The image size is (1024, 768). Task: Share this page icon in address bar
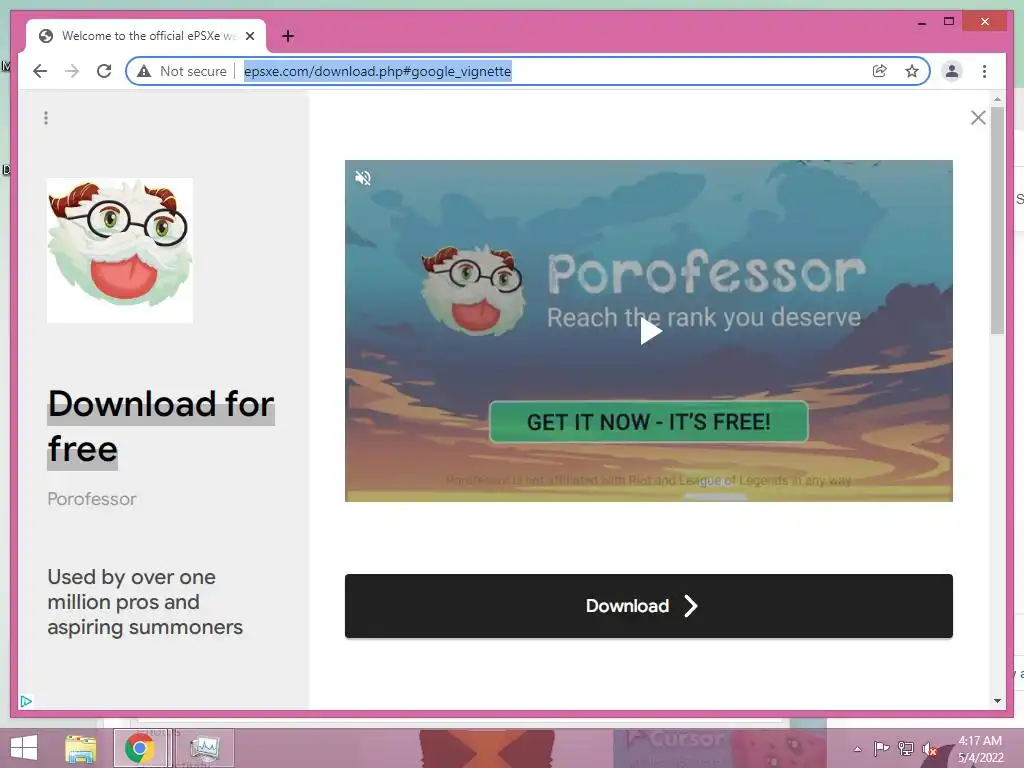coord(880,71)
